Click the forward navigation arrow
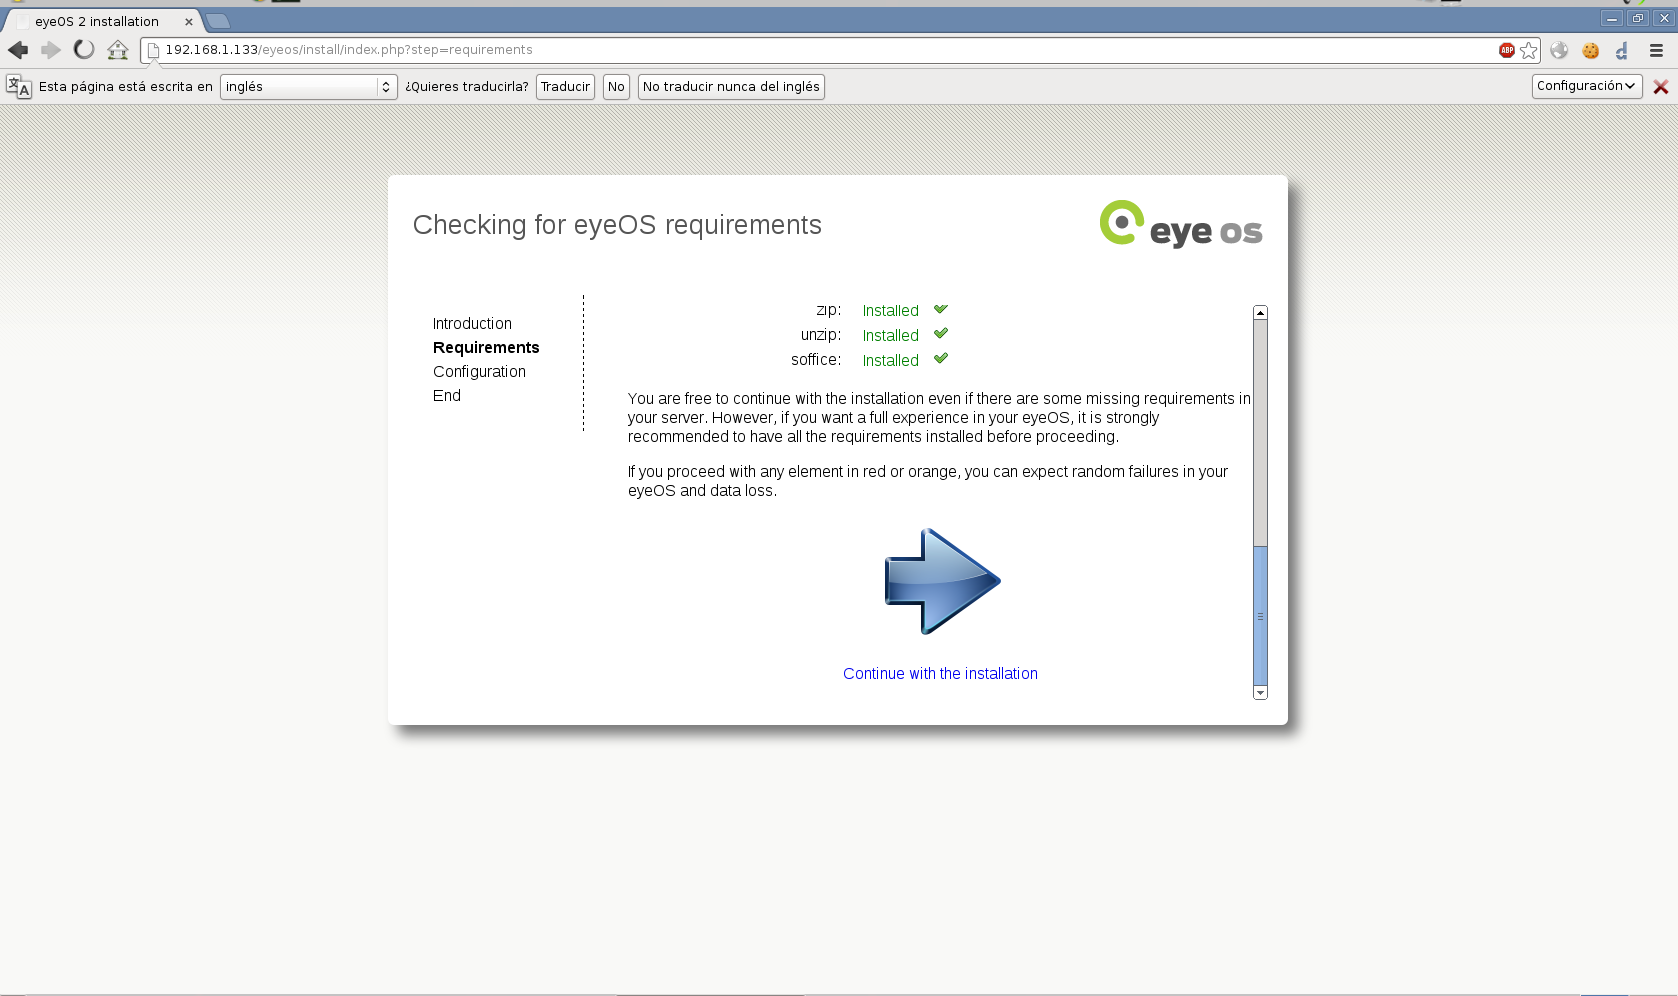The width and height of the screenshot is (1678, 996). point(51,50)
